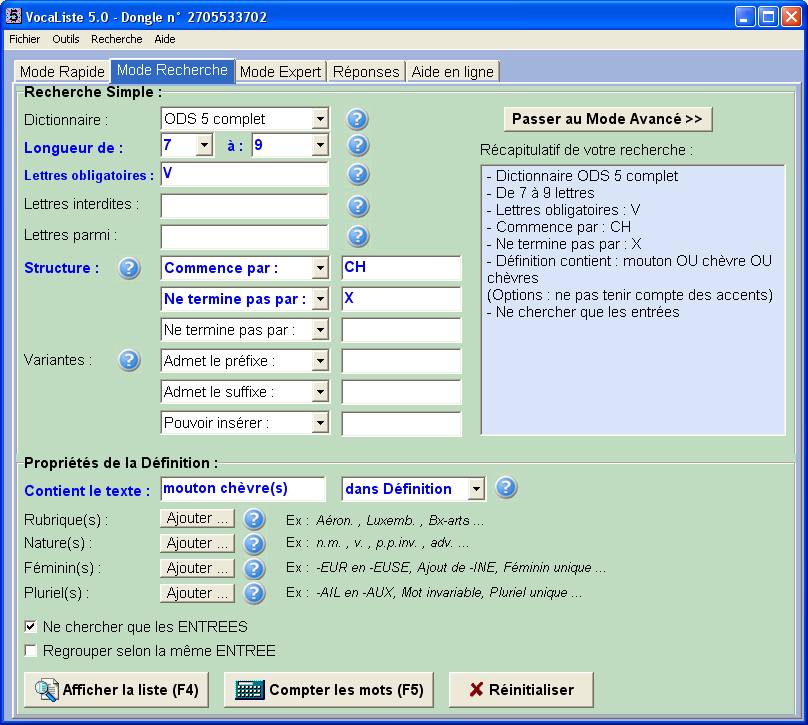Click the VocaListe title bar app icon
The height and width of the screenshot is (725, 808).
[x=13, y=16]
